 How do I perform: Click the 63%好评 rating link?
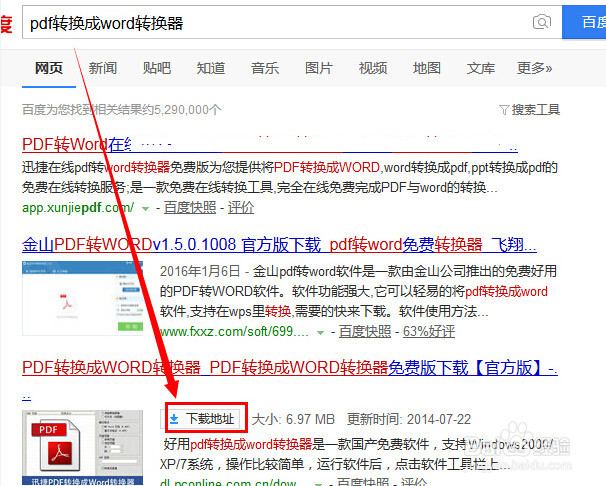click(429, 331)
